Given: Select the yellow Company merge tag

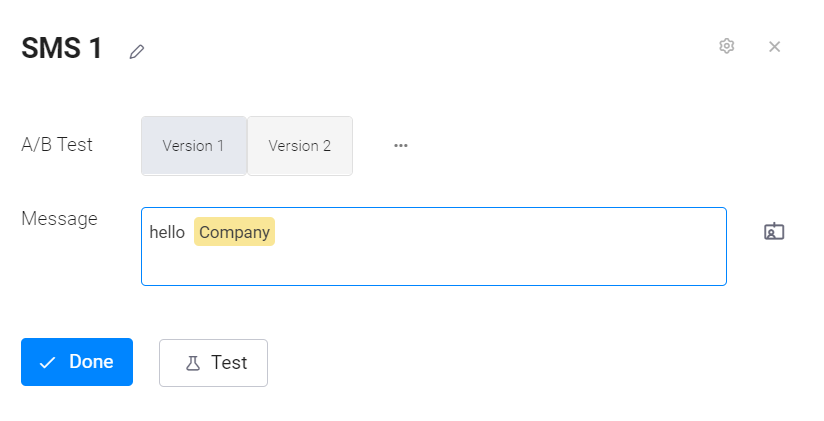Looking at the screenshot, I should point(234,232).
